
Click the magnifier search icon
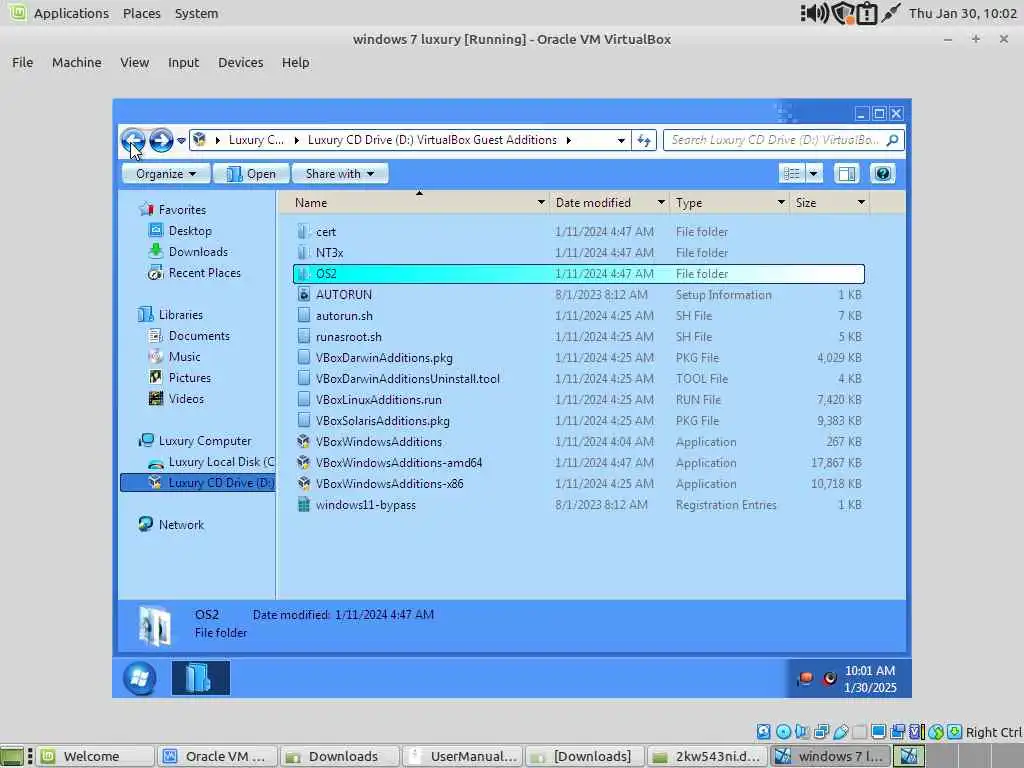(x=893, y=140)
